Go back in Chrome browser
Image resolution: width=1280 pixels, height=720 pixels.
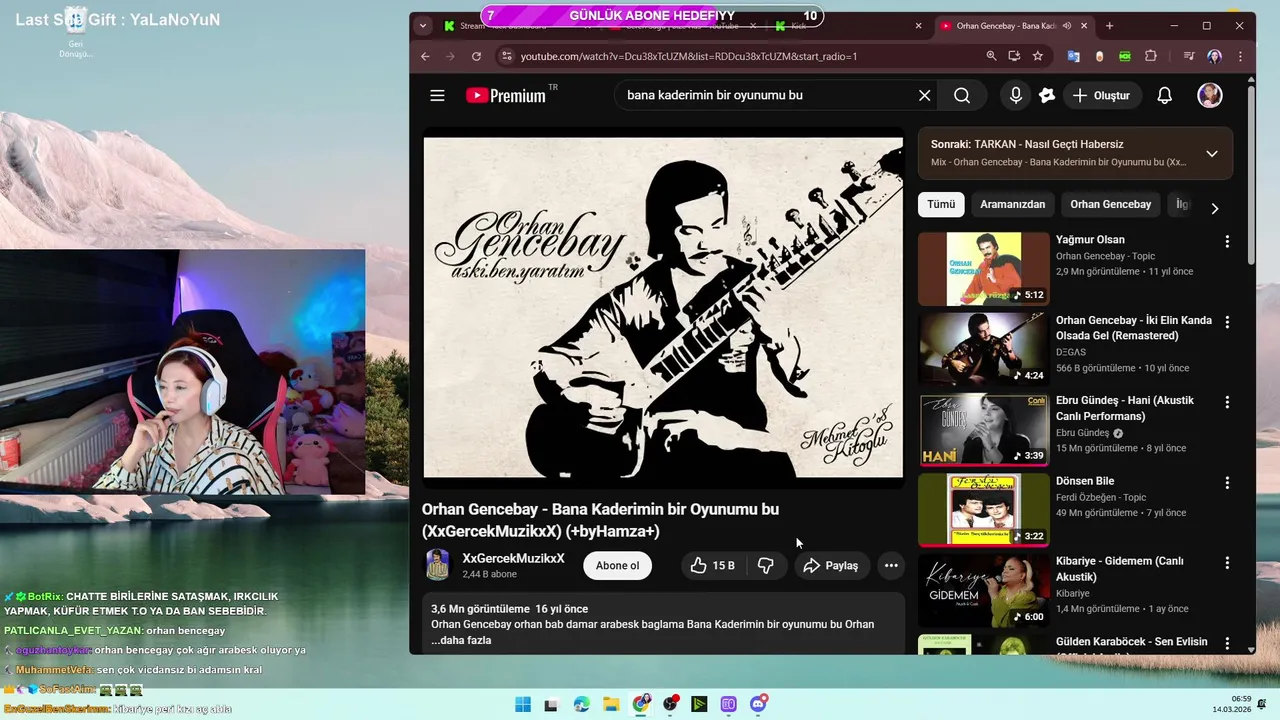[x=425, y=56]
